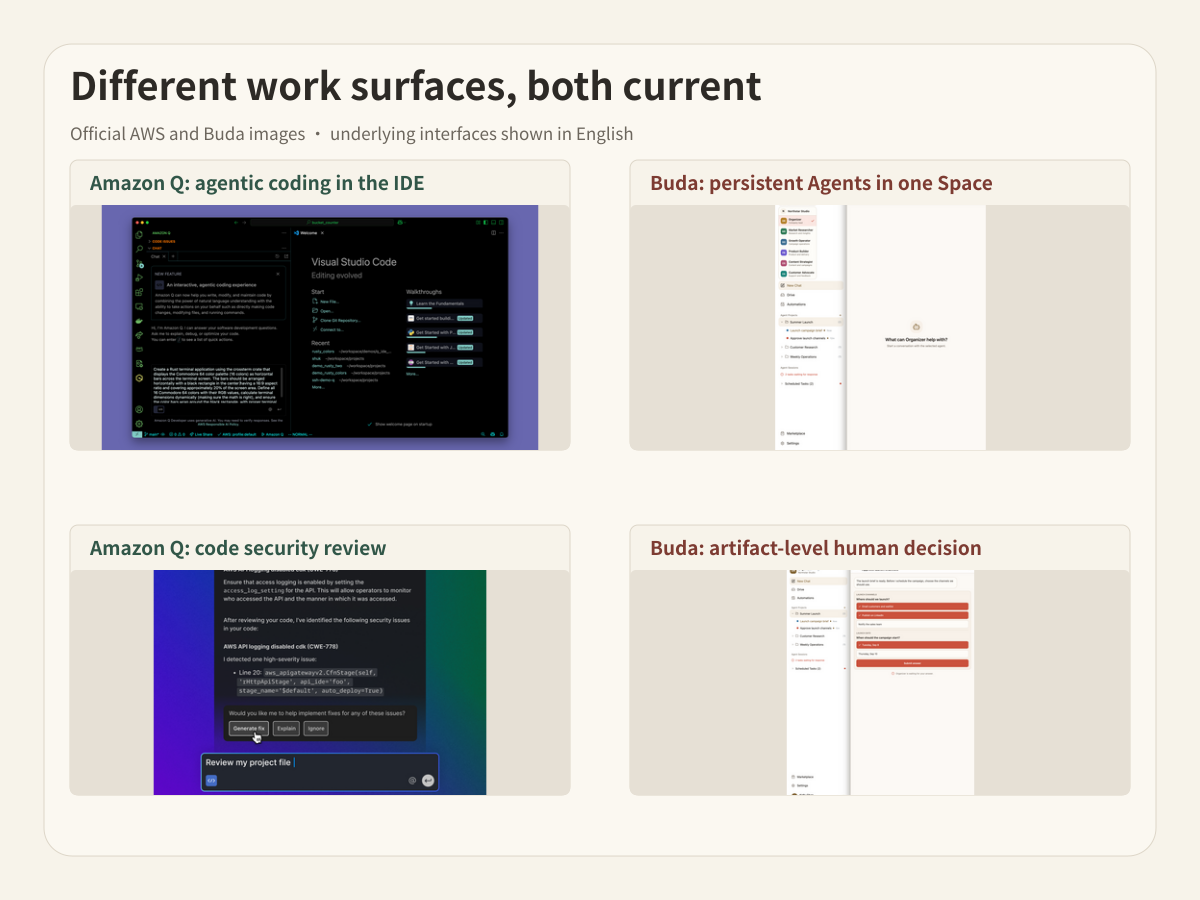Select Growth Operator agent in persistent Agents panel
Image resolution: width=1200 pixels, height=900 pixels.
click(x=797, y=241)
